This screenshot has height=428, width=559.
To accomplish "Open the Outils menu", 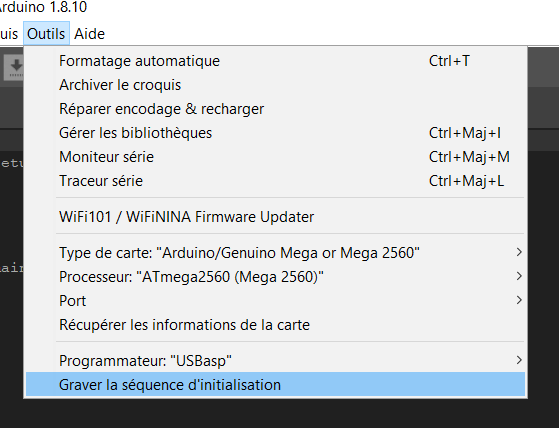I will pos(46,33).
